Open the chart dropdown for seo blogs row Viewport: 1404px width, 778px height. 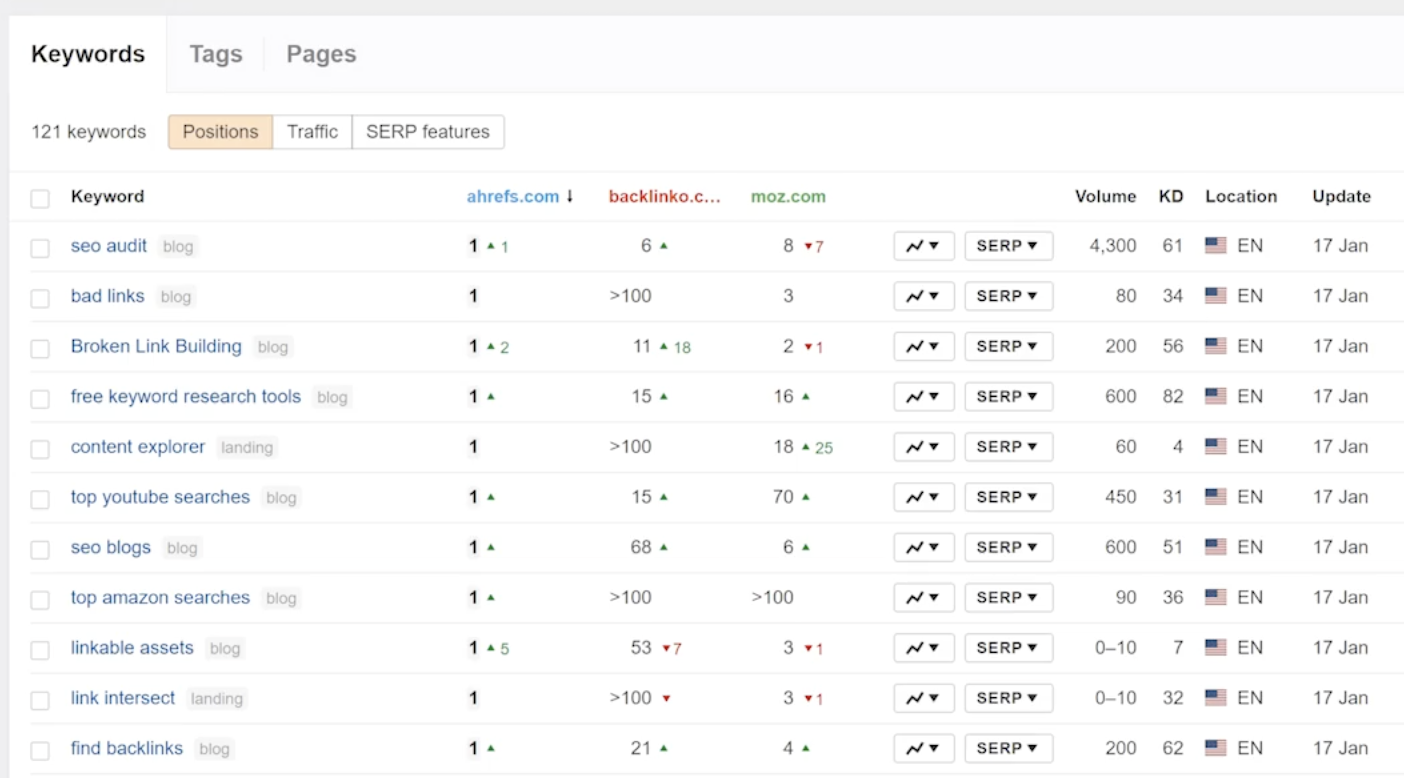924,547
